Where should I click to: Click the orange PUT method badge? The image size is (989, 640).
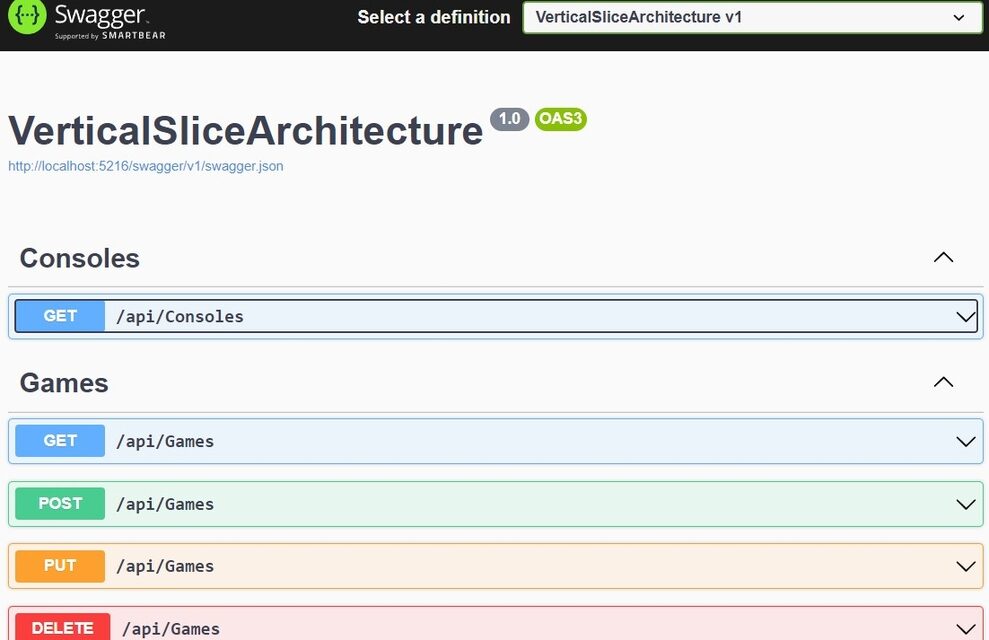pos(60,566)
